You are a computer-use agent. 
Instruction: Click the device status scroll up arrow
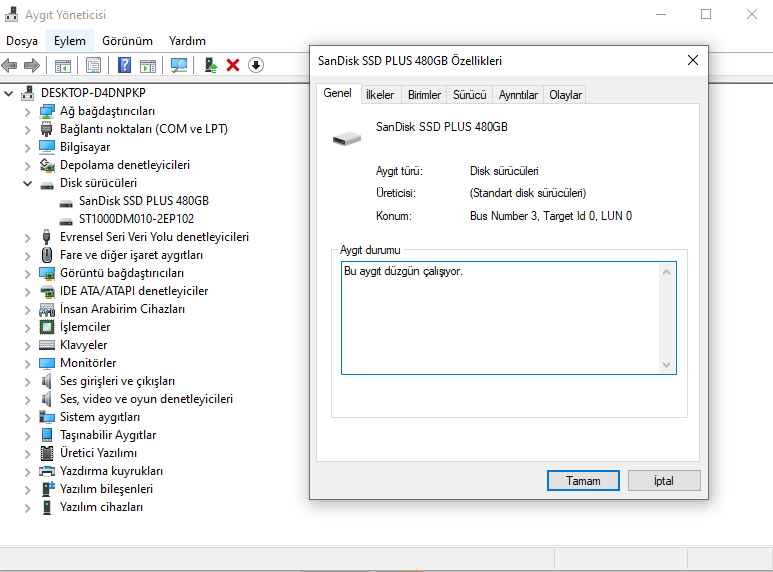pos(667,272)
